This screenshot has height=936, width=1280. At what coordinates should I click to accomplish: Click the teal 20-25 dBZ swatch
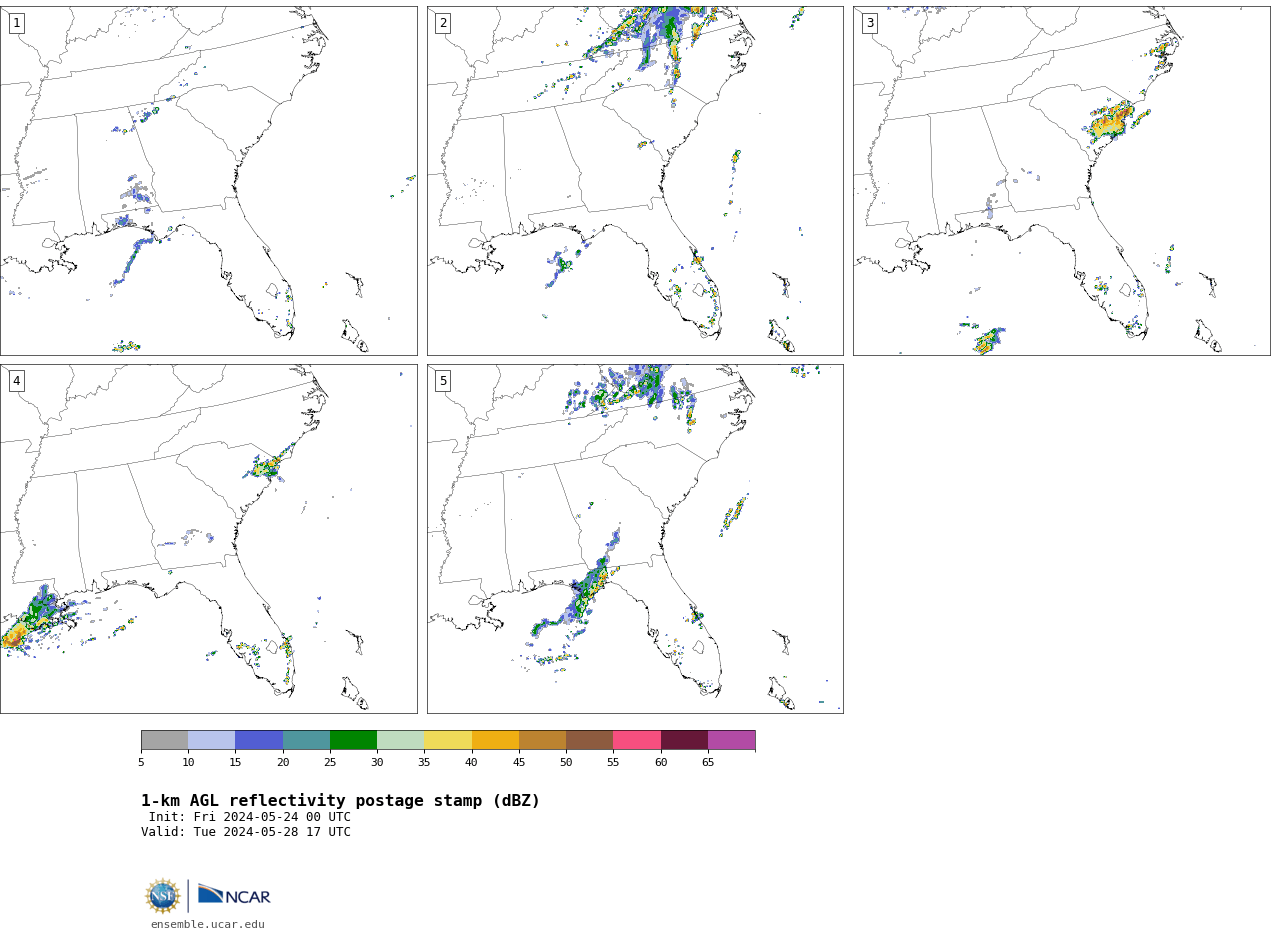click(306, 740)
